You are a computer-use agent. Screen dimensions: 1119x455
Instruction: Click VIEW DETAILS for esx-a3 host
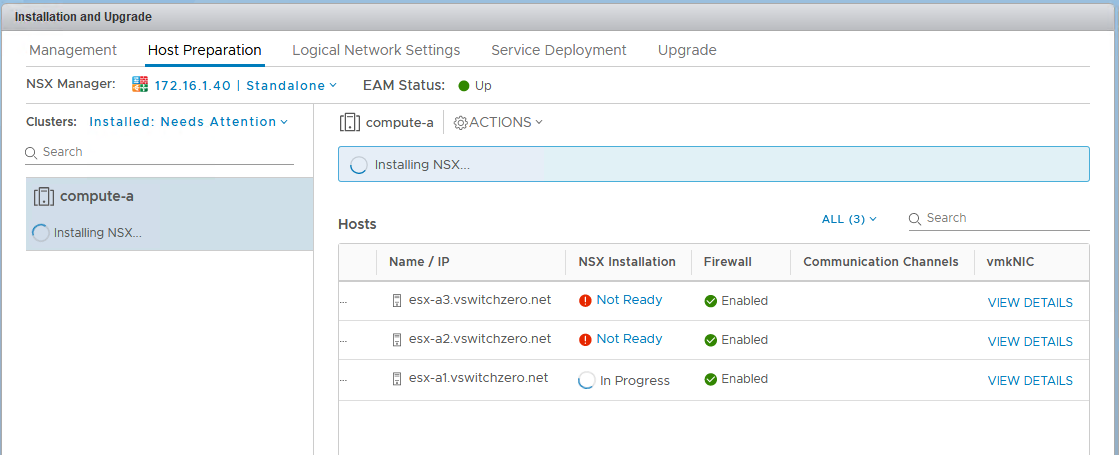tap(1029, 303)
